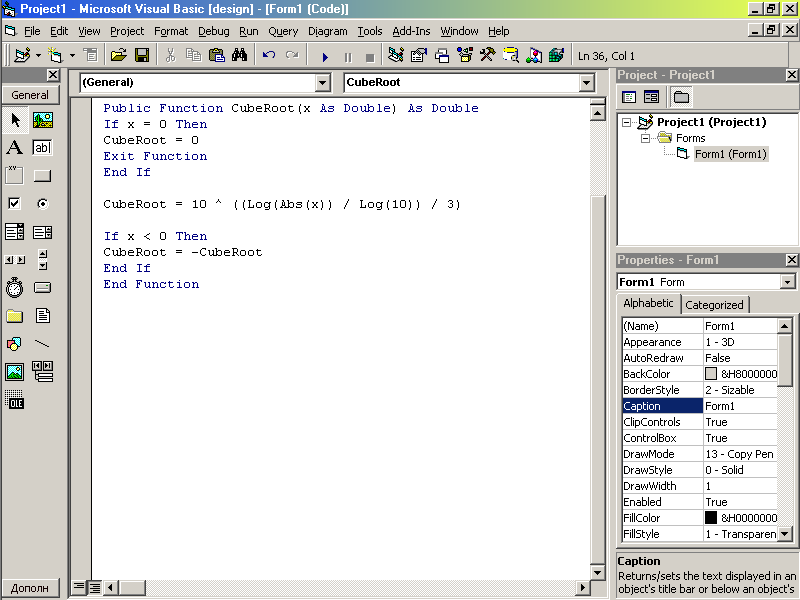Screen dimensions: 800x600
Task: Start the program with Run button
Action: 325,56
